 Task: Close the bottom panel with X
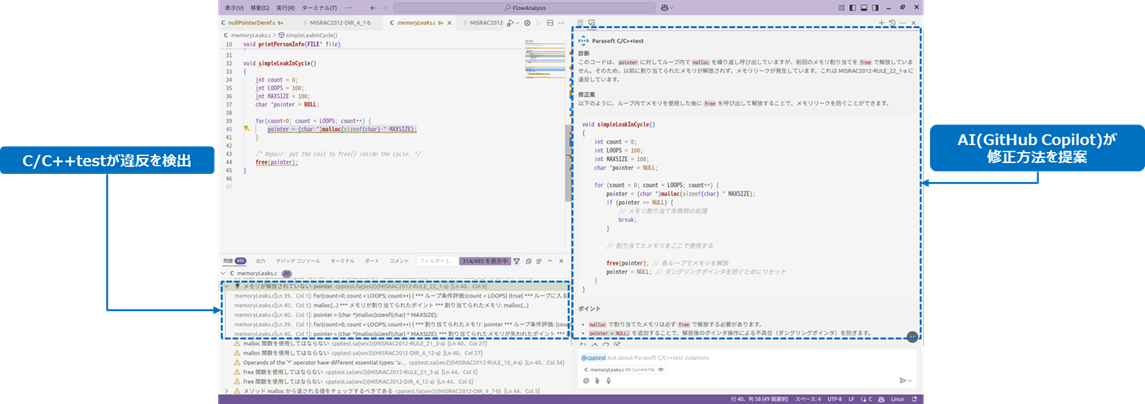pos(561,261)
